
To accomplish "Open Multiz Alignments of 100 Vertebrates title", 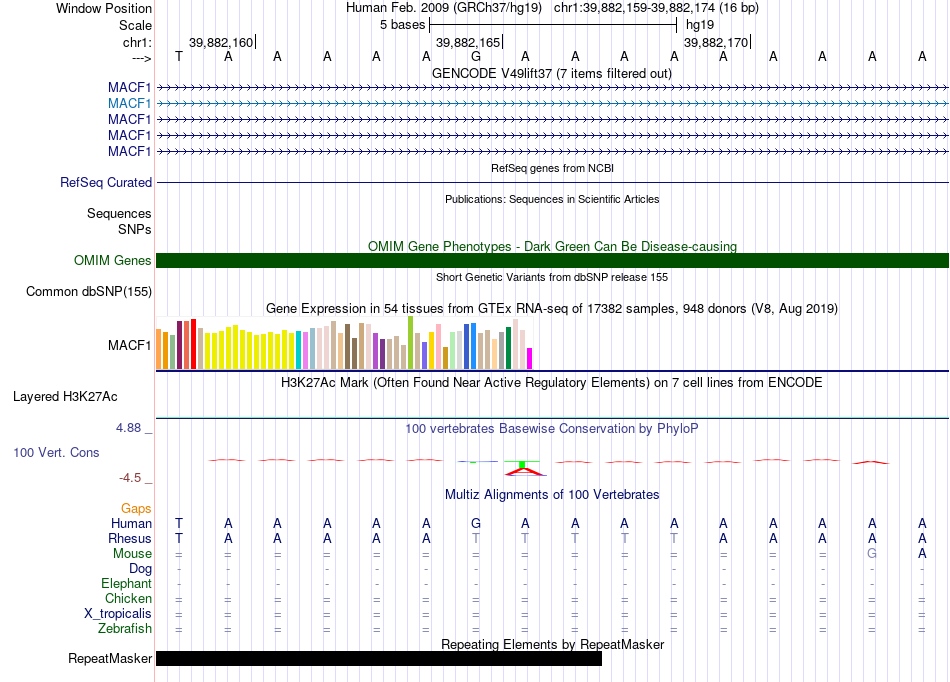I will pyautogui.click(x=552, y=495).
